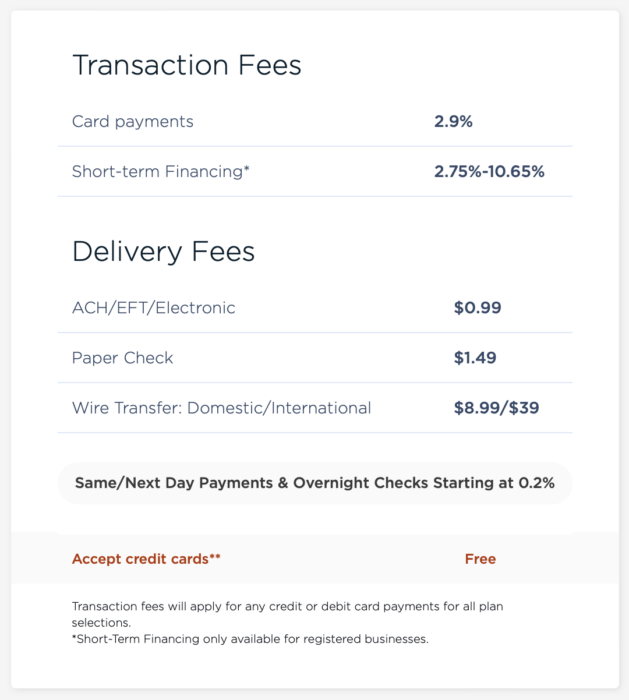This screenshot has width=629, height=700.
Task: Click the double asterisk after Accept credit cards
Action: point(215,556)
